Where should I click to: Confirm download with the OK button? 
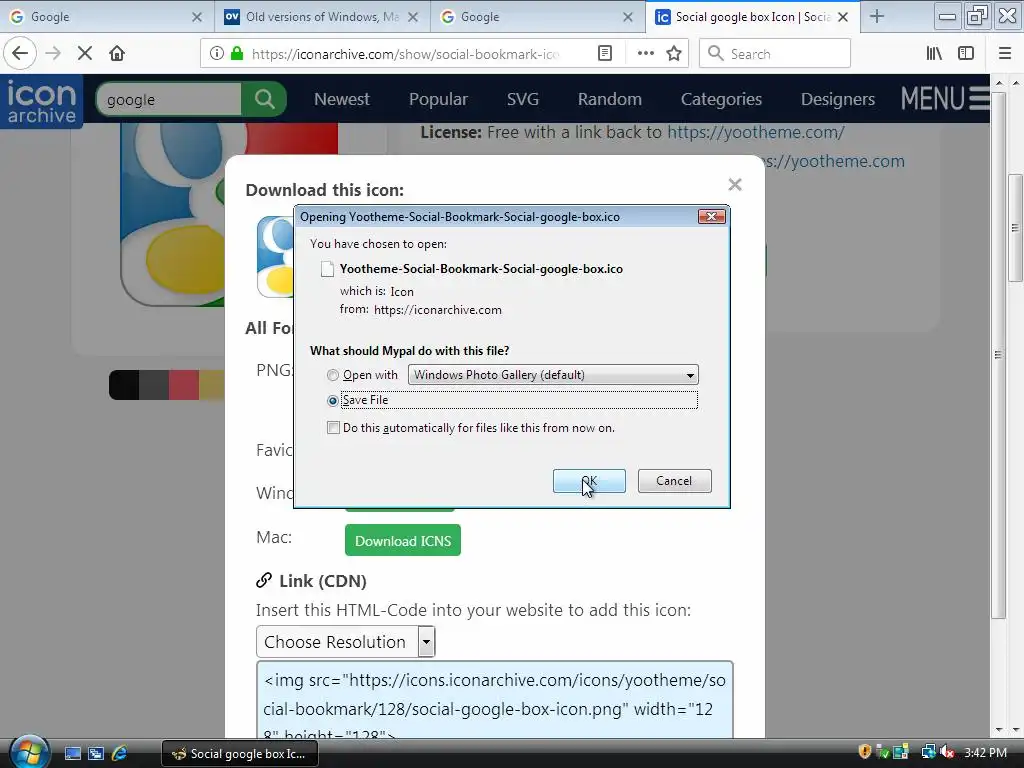pyautogui.click(x=589, y=481)
